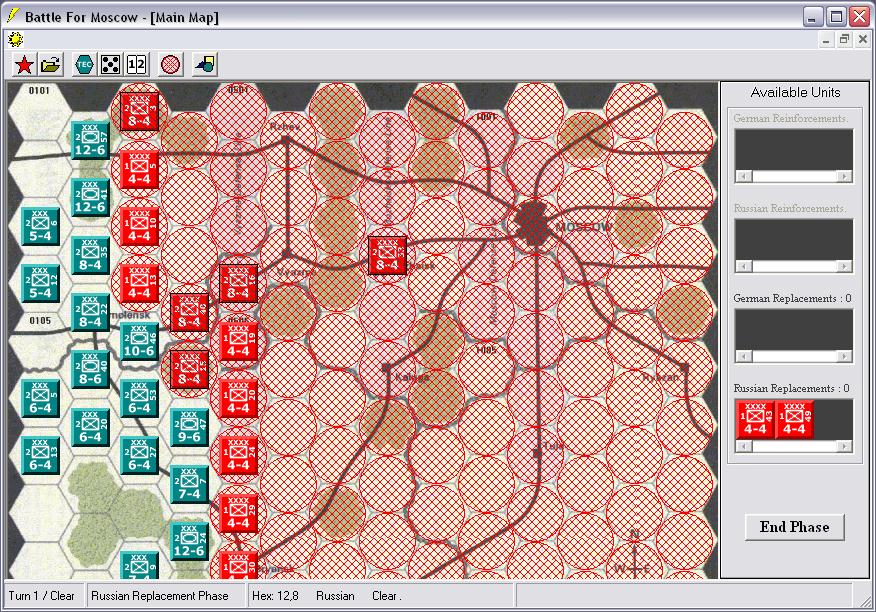Select German 7-4 infantry unit 7

click(189, 485)
